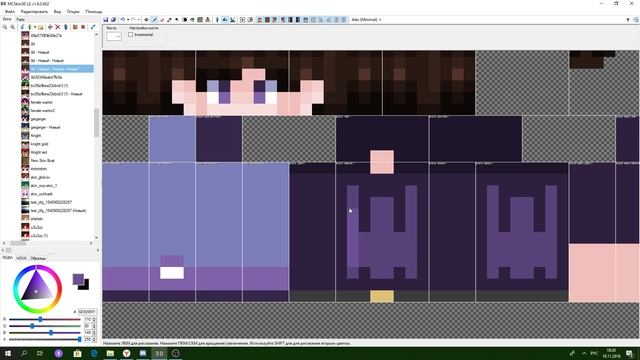Image resolution: width=640 pixels, height=360 pixels.
Task: Click the red X delete skin icon
Action: (58, 27)
